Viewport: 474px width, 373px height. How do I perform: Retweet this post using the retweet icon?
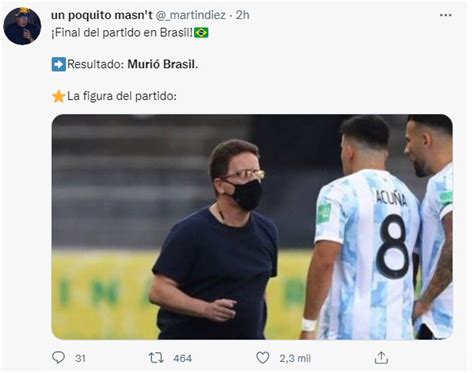point(156,358)
